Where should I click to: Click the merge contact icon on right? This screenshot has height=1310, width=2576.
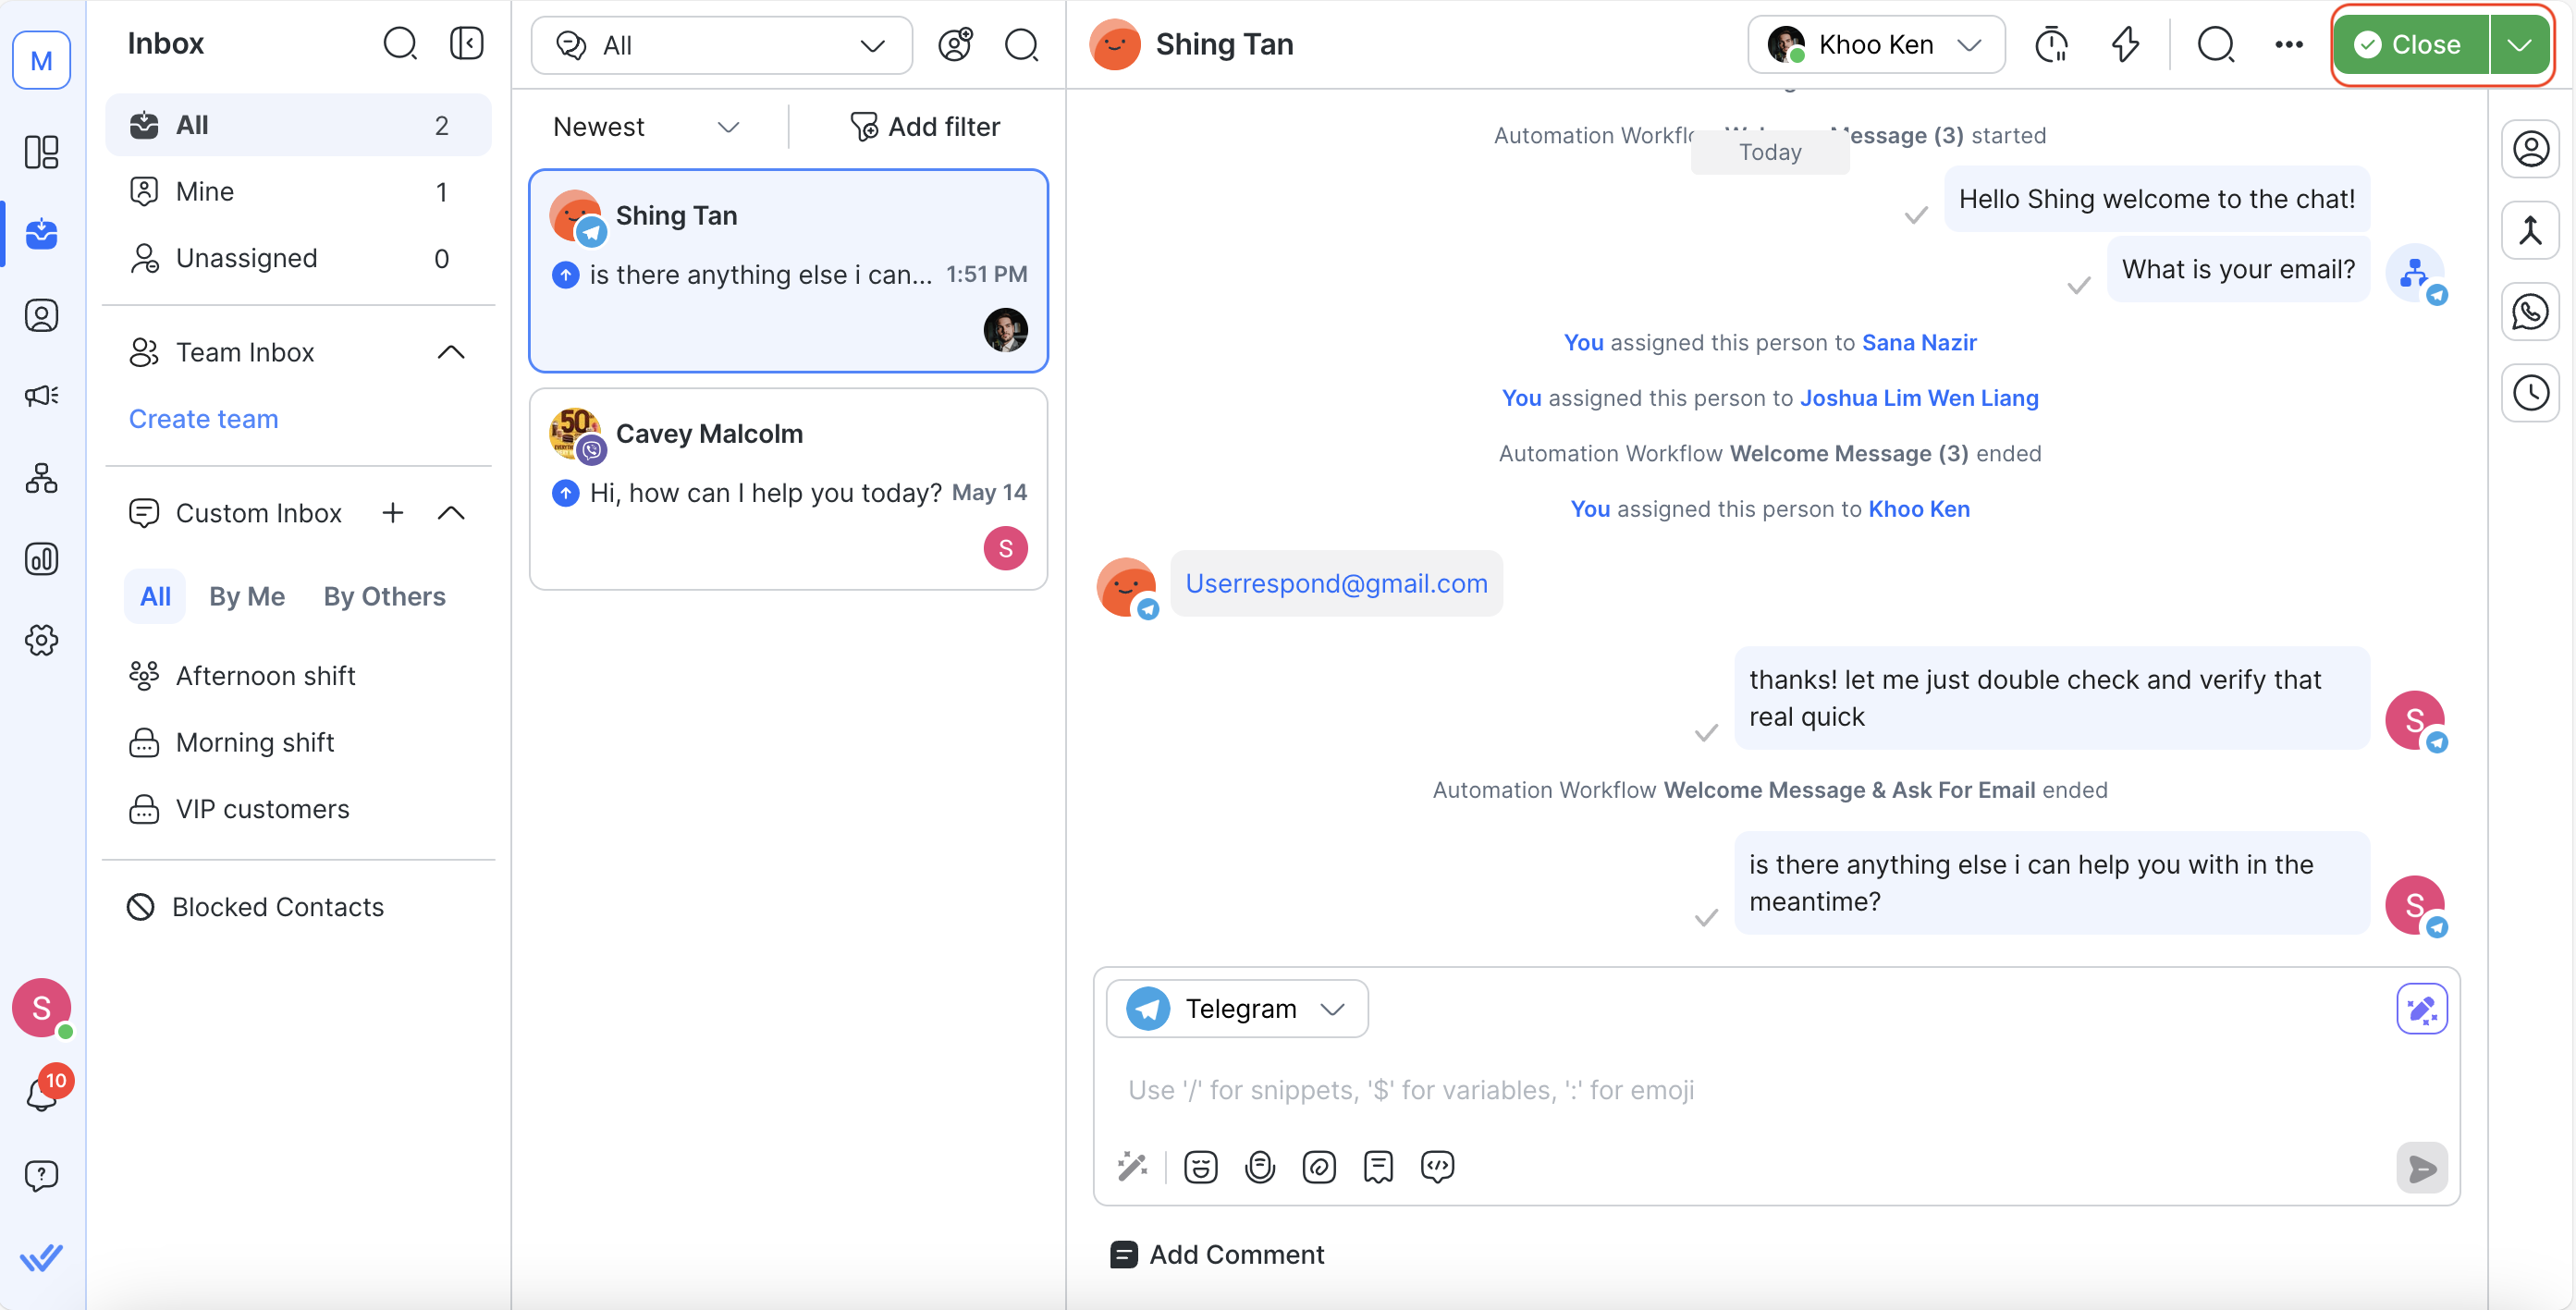(2530, 231)
